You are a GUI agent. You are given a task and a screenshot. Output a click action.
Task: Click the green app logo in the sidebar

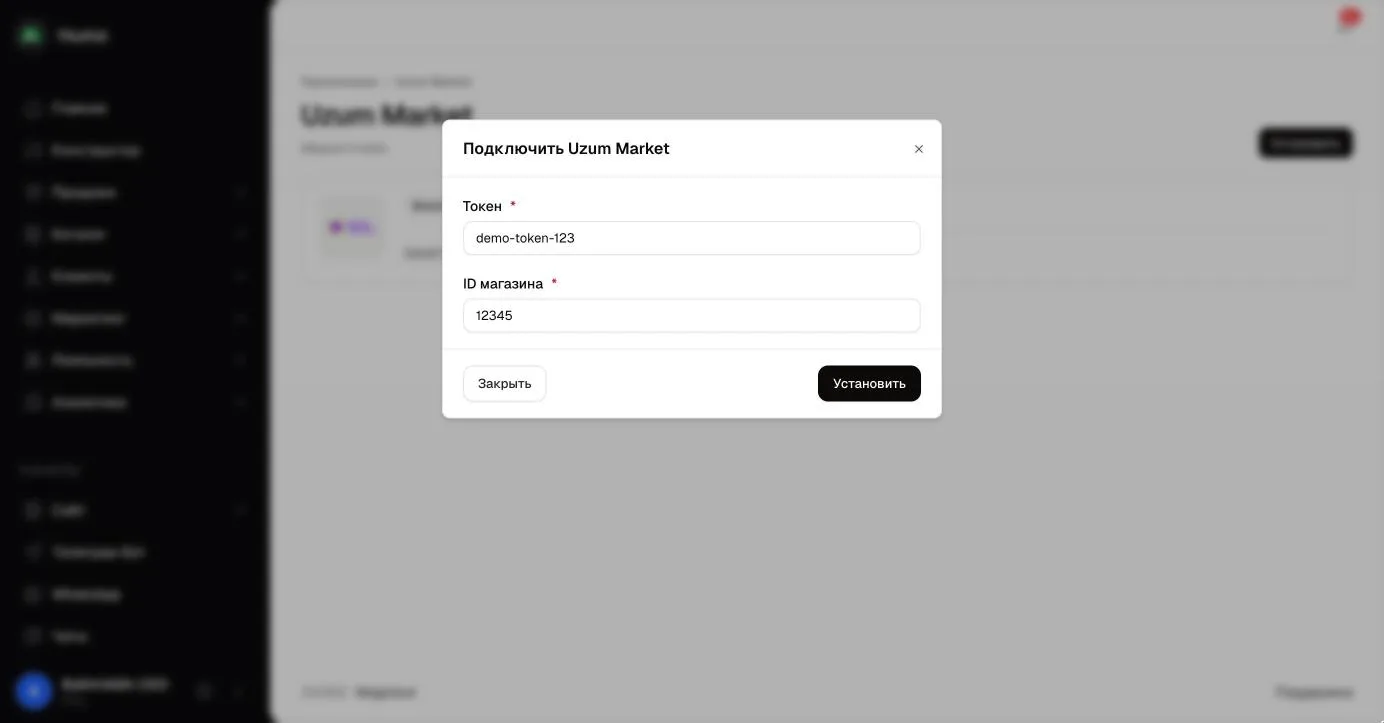tap(32, 35)
